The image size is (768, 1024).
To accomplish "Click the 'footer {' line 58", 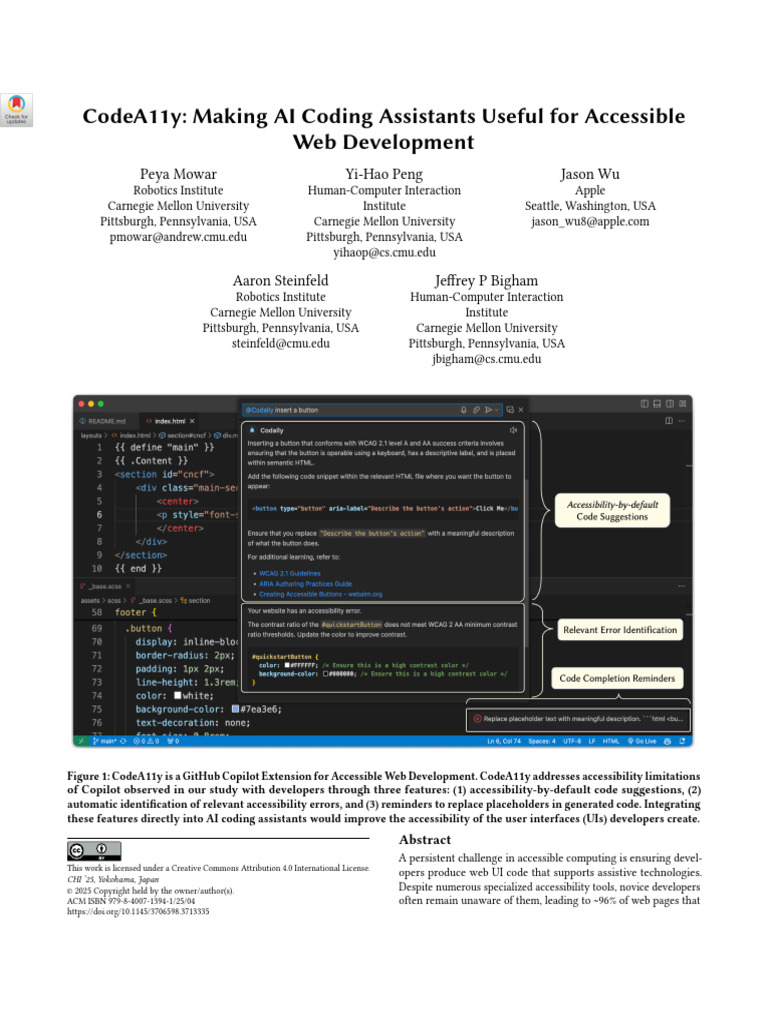I will (x=136, y=612).
